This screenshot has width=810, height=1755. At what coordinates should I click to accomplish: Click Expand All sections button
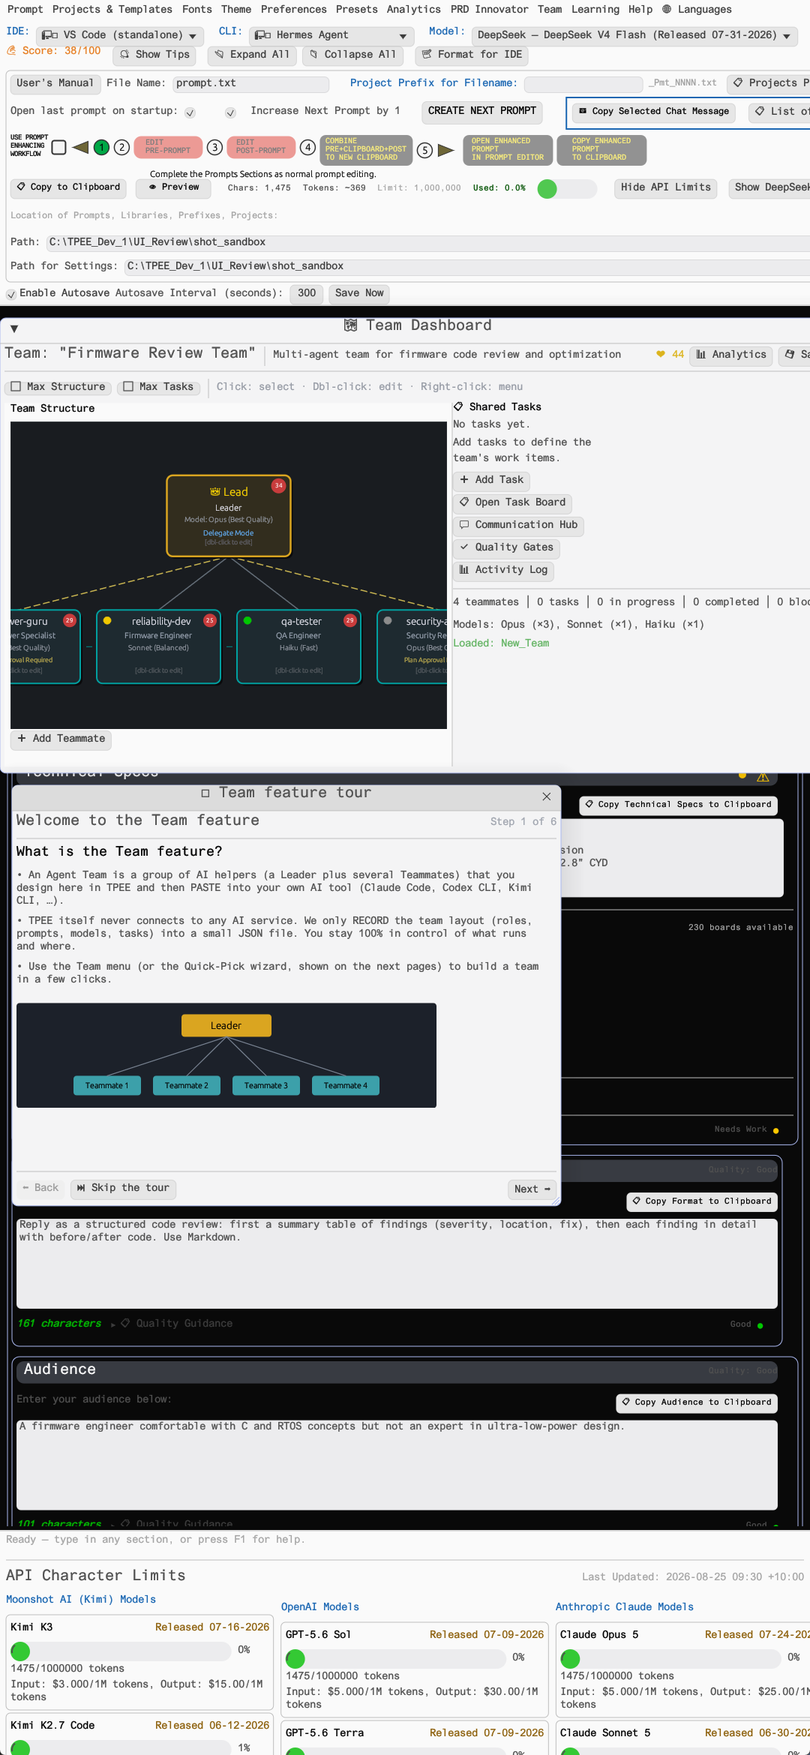(251, 55)
